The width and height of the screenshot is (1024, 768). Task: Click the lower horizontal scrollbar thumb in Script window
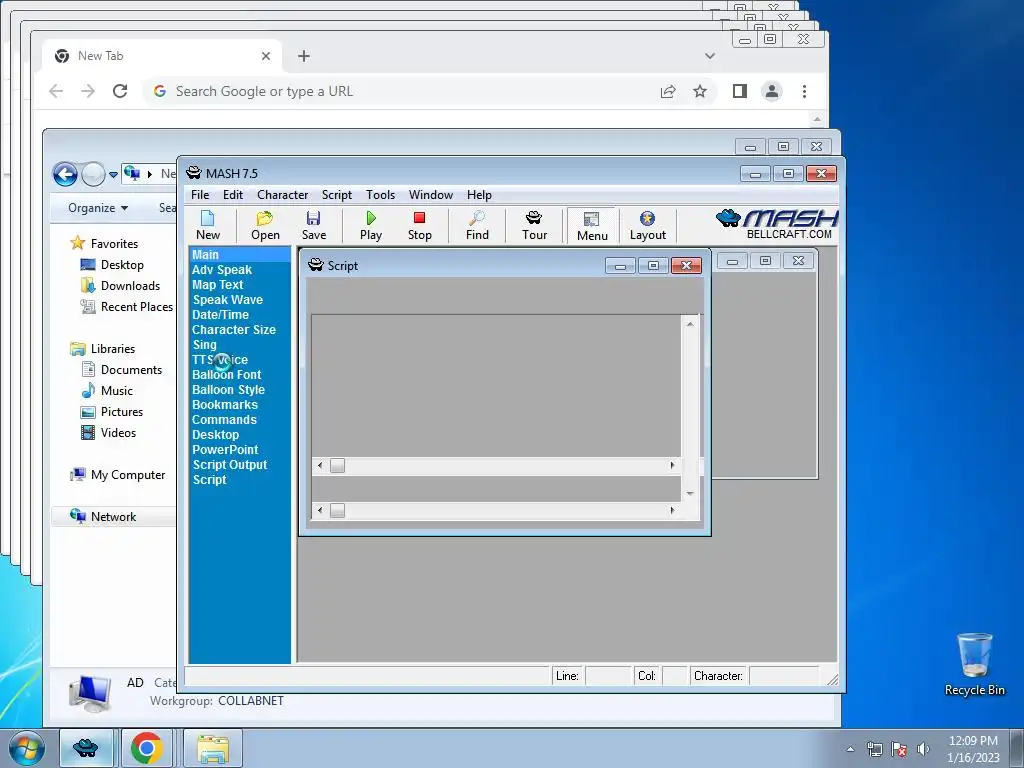[x=337, y=511]
